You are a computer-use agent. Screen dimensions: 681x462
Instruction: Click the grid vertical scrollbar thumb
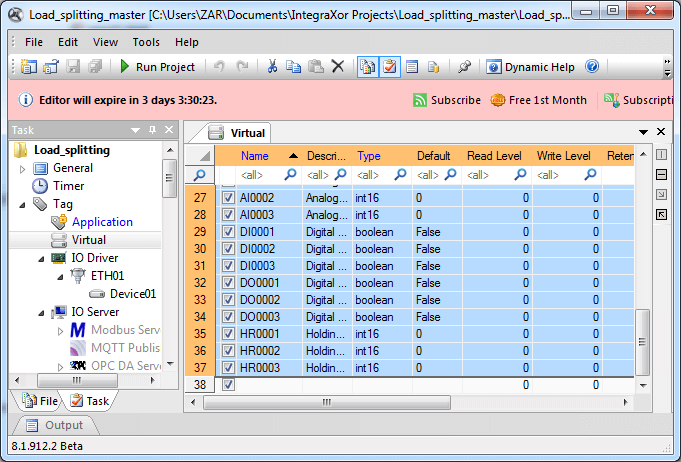642,342
